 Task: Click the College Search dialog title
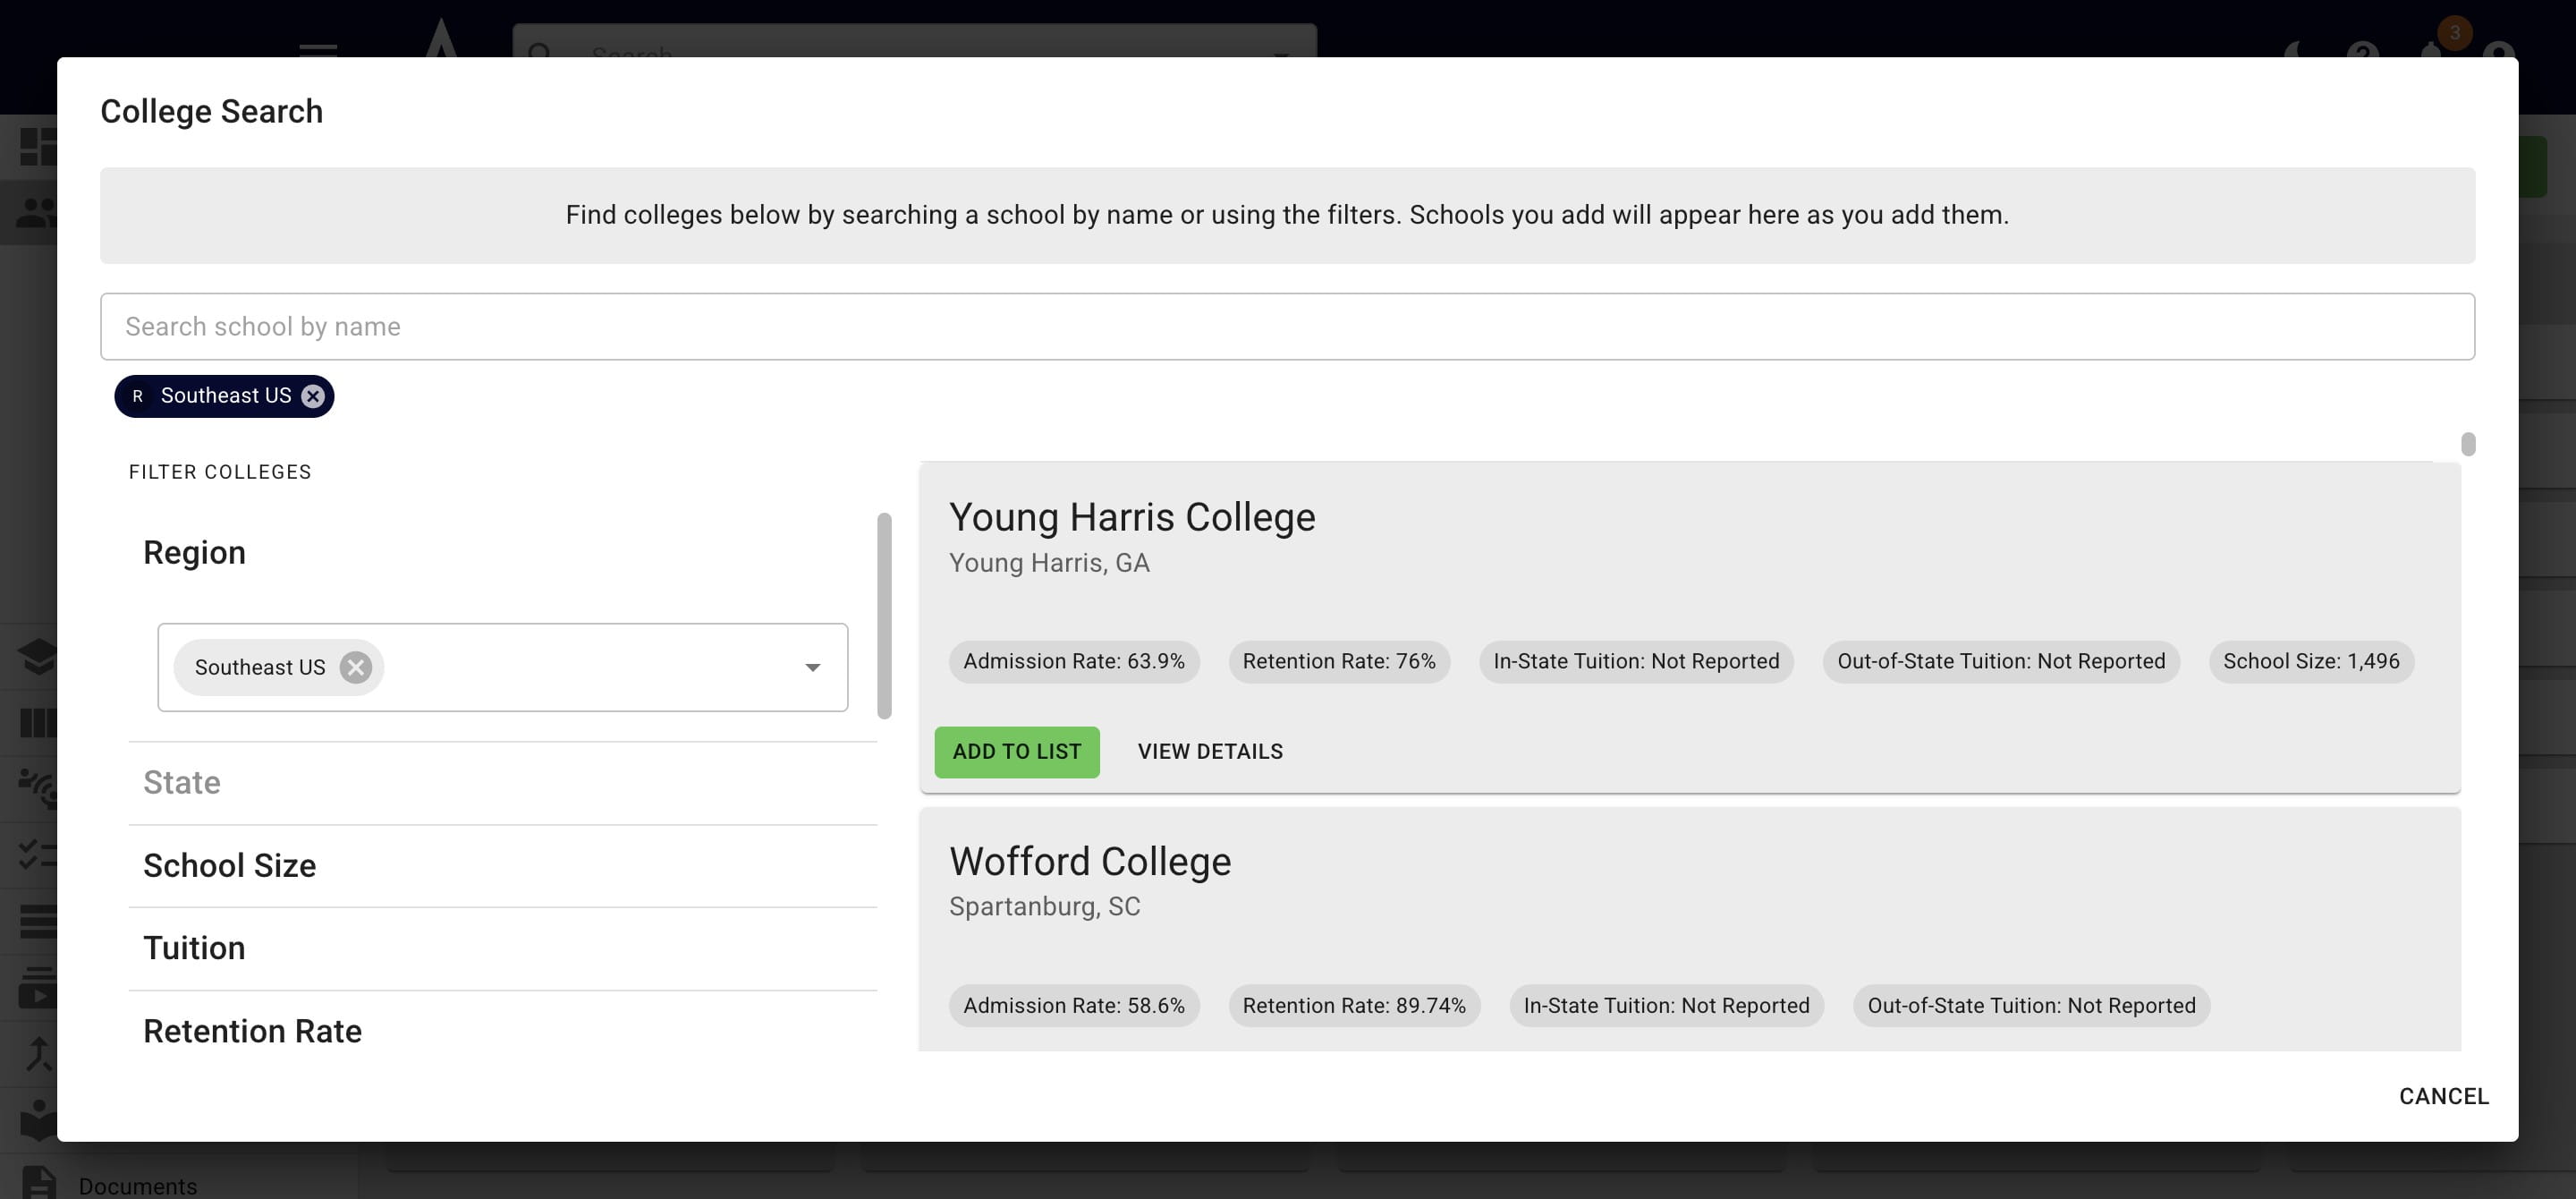click(212, 111)
